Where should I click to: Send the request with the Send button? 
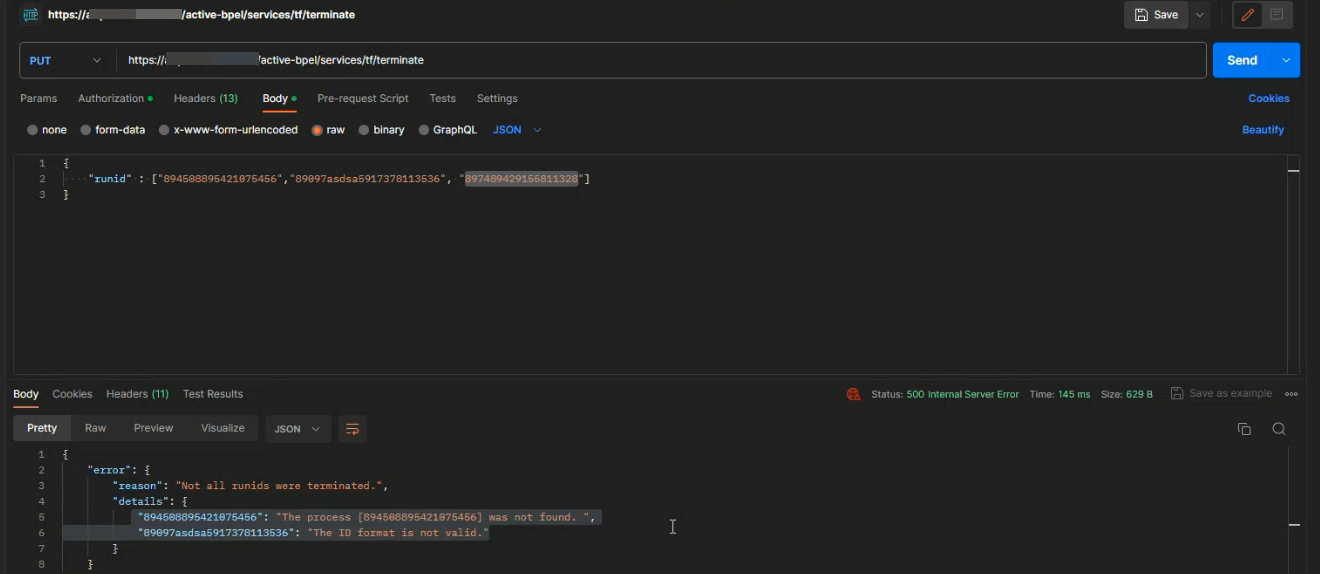click(x=1242, y=60)
